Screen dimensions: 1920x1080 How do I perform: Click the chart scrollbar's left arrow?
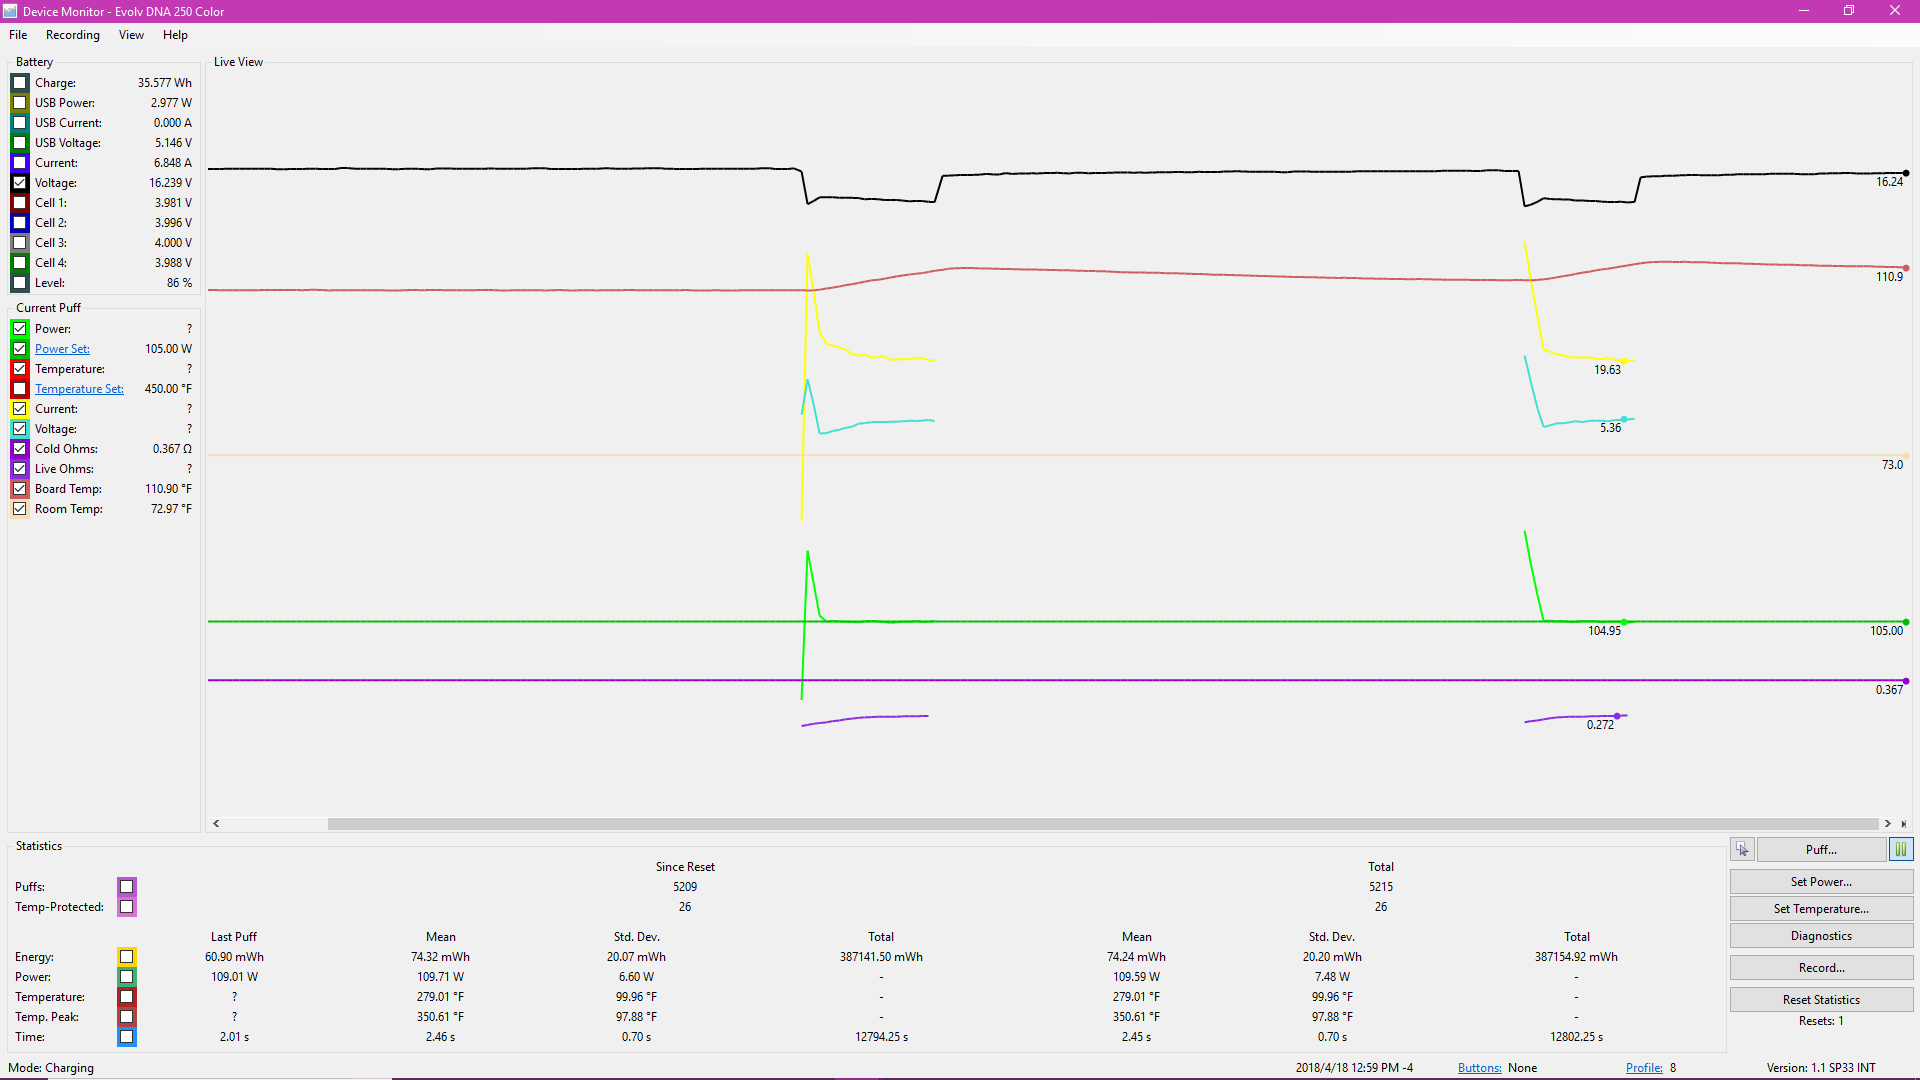click(216, 824)
